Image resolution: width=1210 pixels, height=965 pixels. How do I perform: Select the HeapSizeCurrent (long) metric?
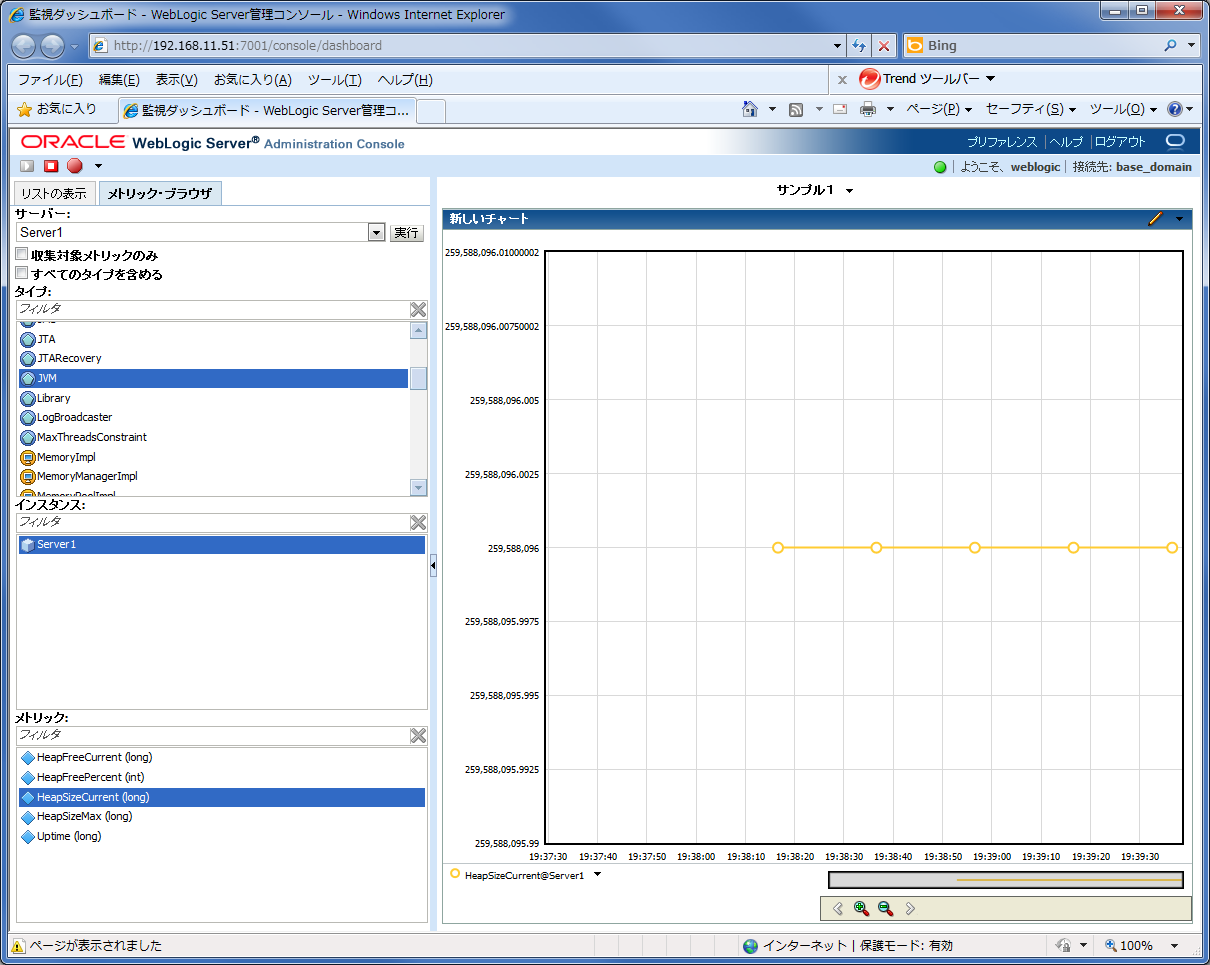[x=222, y=797]
